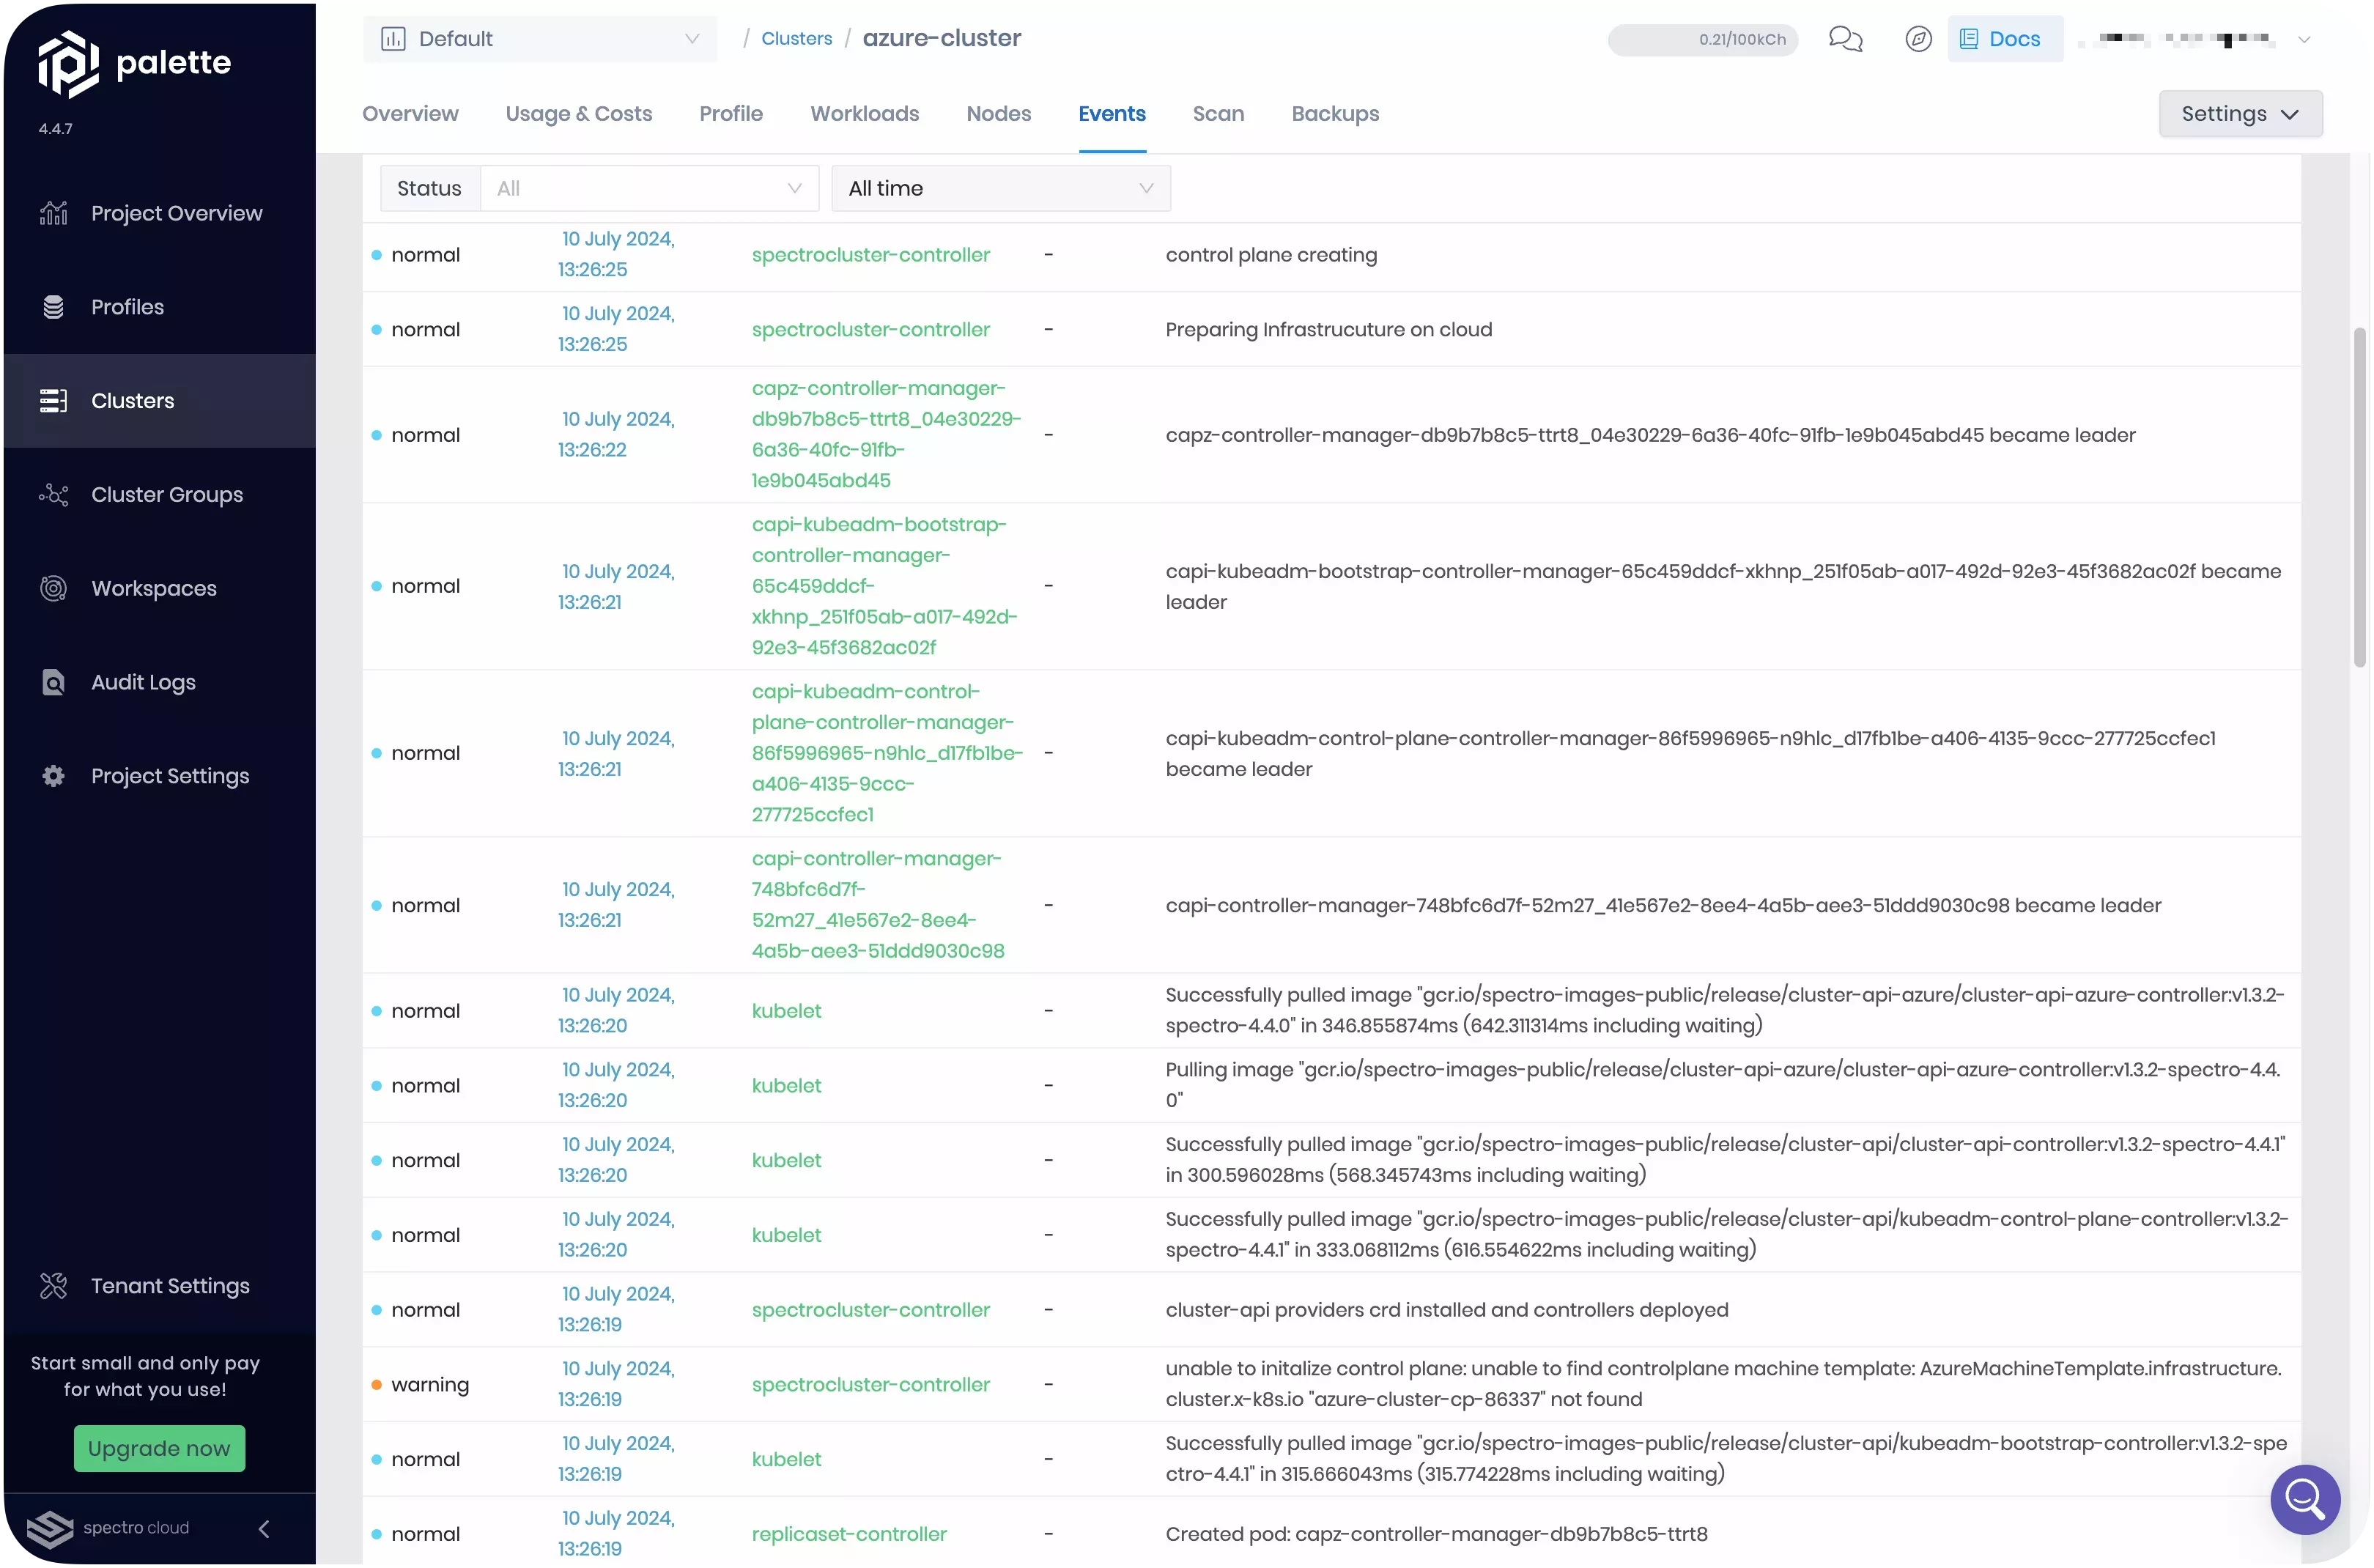The image size is (2374, 1568).
Task: Select the Events tab
Action: pos(1112,114)
